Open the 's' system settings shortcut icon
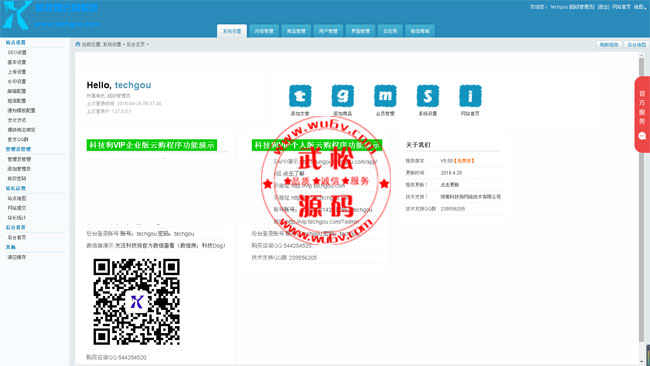The image size is (650, 366). pos(428,96)
